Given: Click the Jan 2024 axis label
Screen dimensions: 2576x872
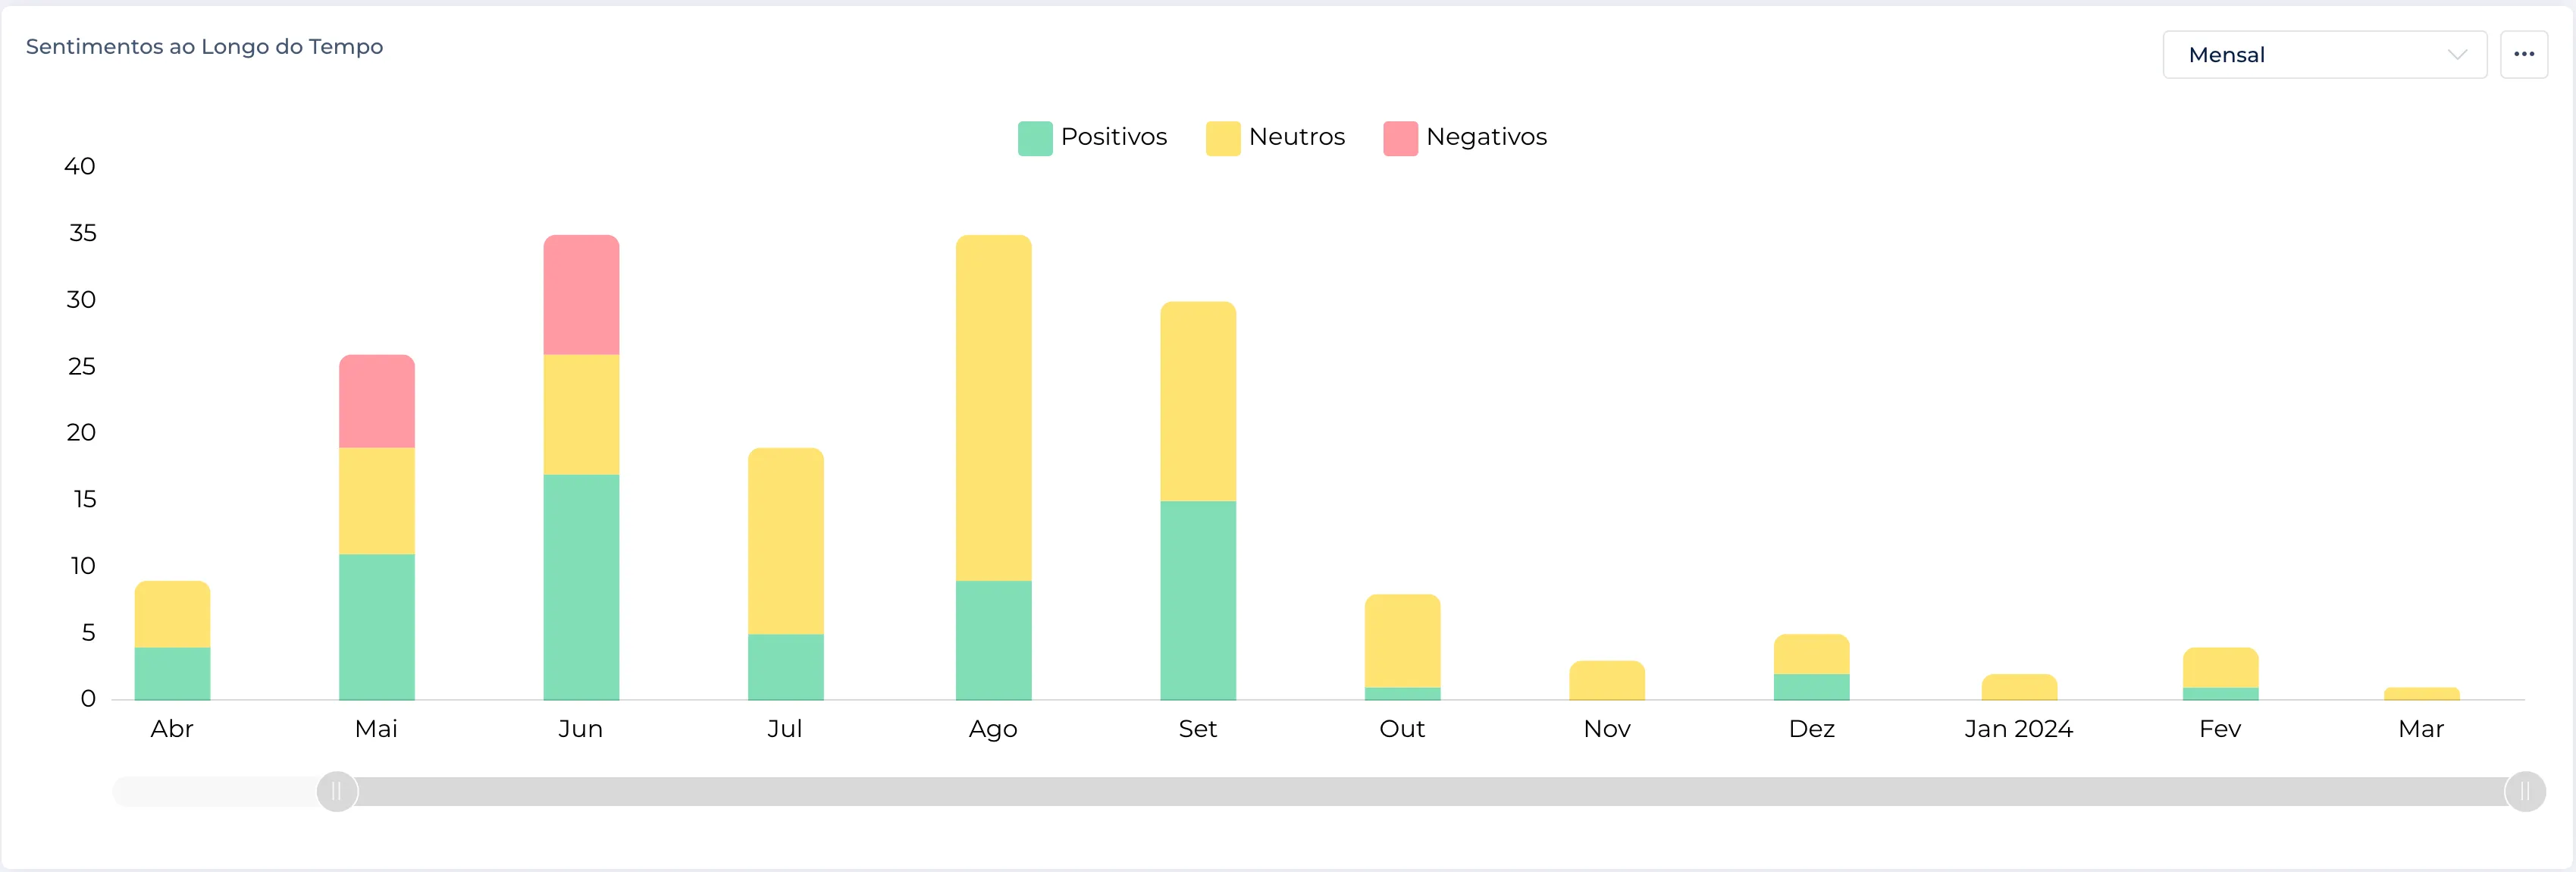Looking at the screenshot, I should (x=2018, y=729).
